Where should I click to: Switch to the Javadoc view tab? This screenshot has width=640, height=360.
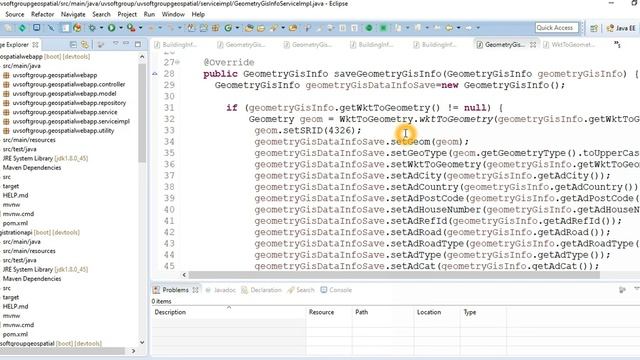pos(221,290)
